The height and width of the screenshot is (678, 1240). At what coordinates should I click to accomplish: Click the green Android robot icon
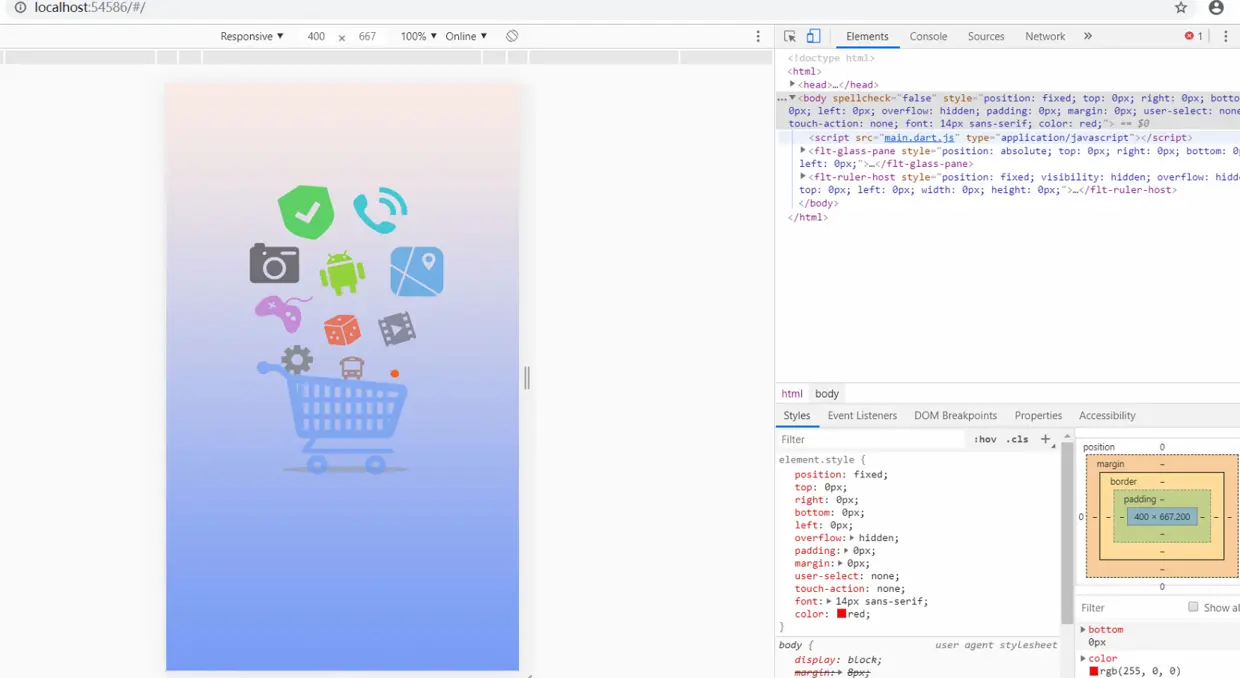coord(342,272)
